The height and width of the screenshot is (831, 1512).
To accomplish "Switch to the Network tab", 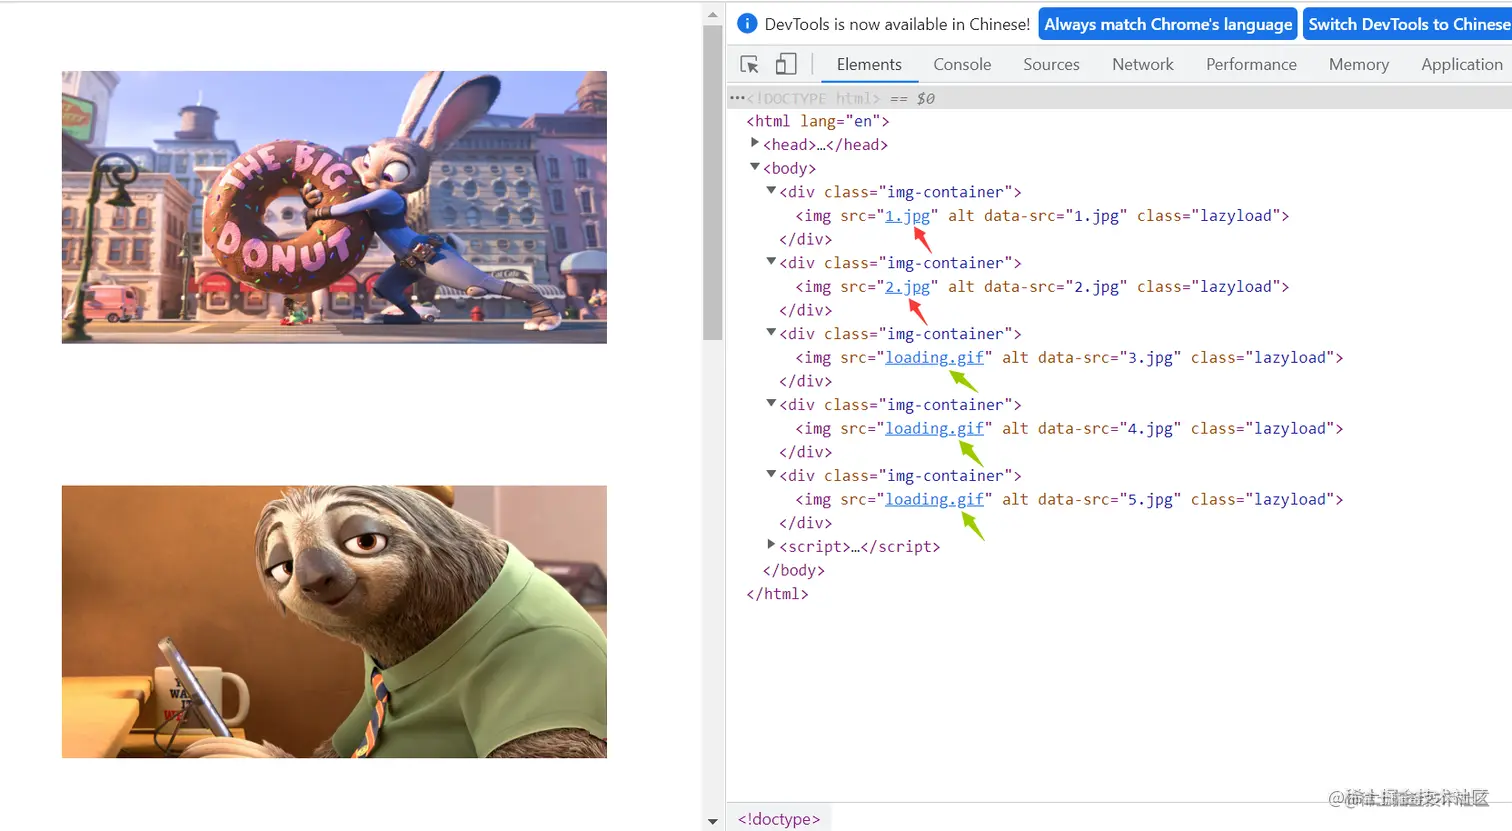I will click(x=1143, y=64).
